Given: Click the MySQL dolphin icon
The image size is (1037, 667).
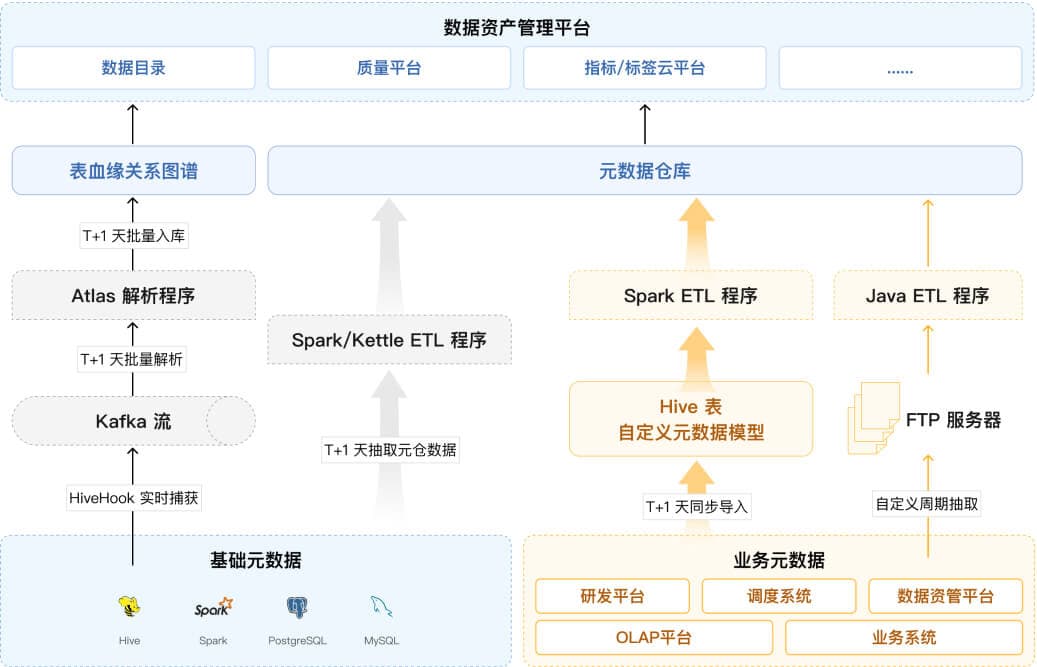Looking at the screenshot, I should coord(381,606).
